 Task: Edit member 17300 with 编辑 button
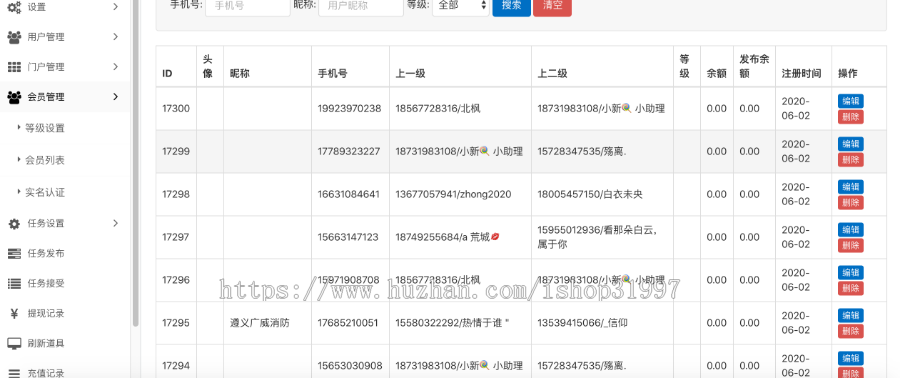[x=851, y=102]
